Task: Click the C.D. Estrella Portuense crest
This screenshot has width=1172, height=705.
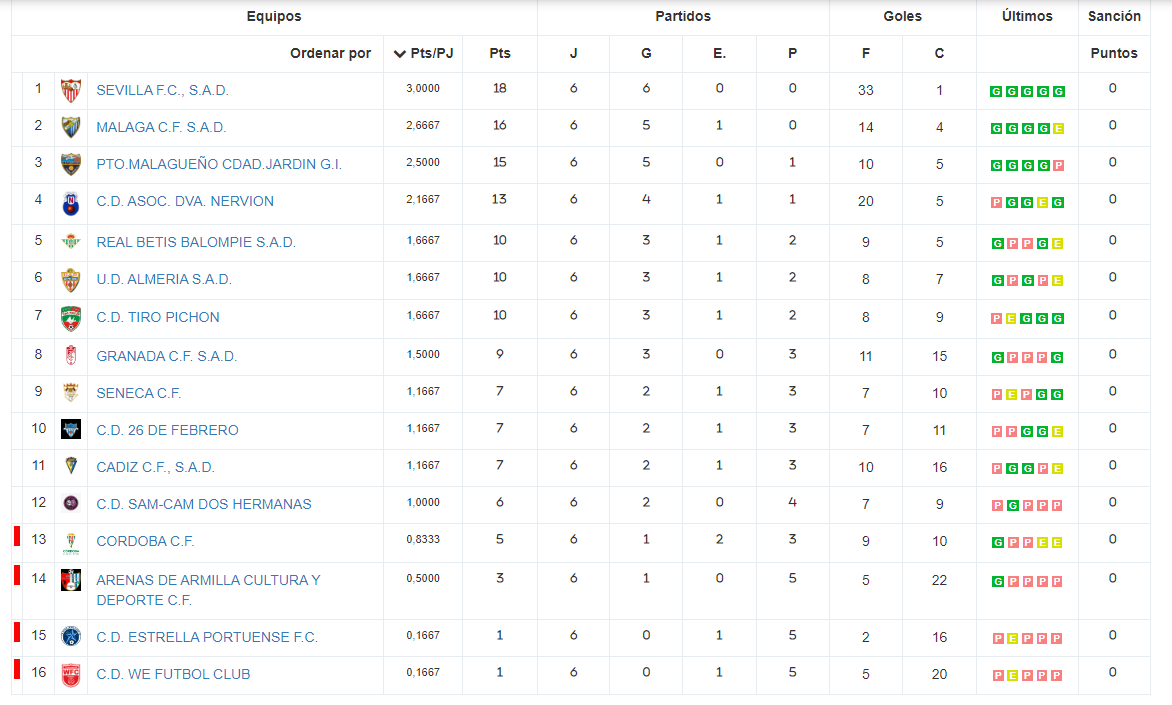Action: 71,637
